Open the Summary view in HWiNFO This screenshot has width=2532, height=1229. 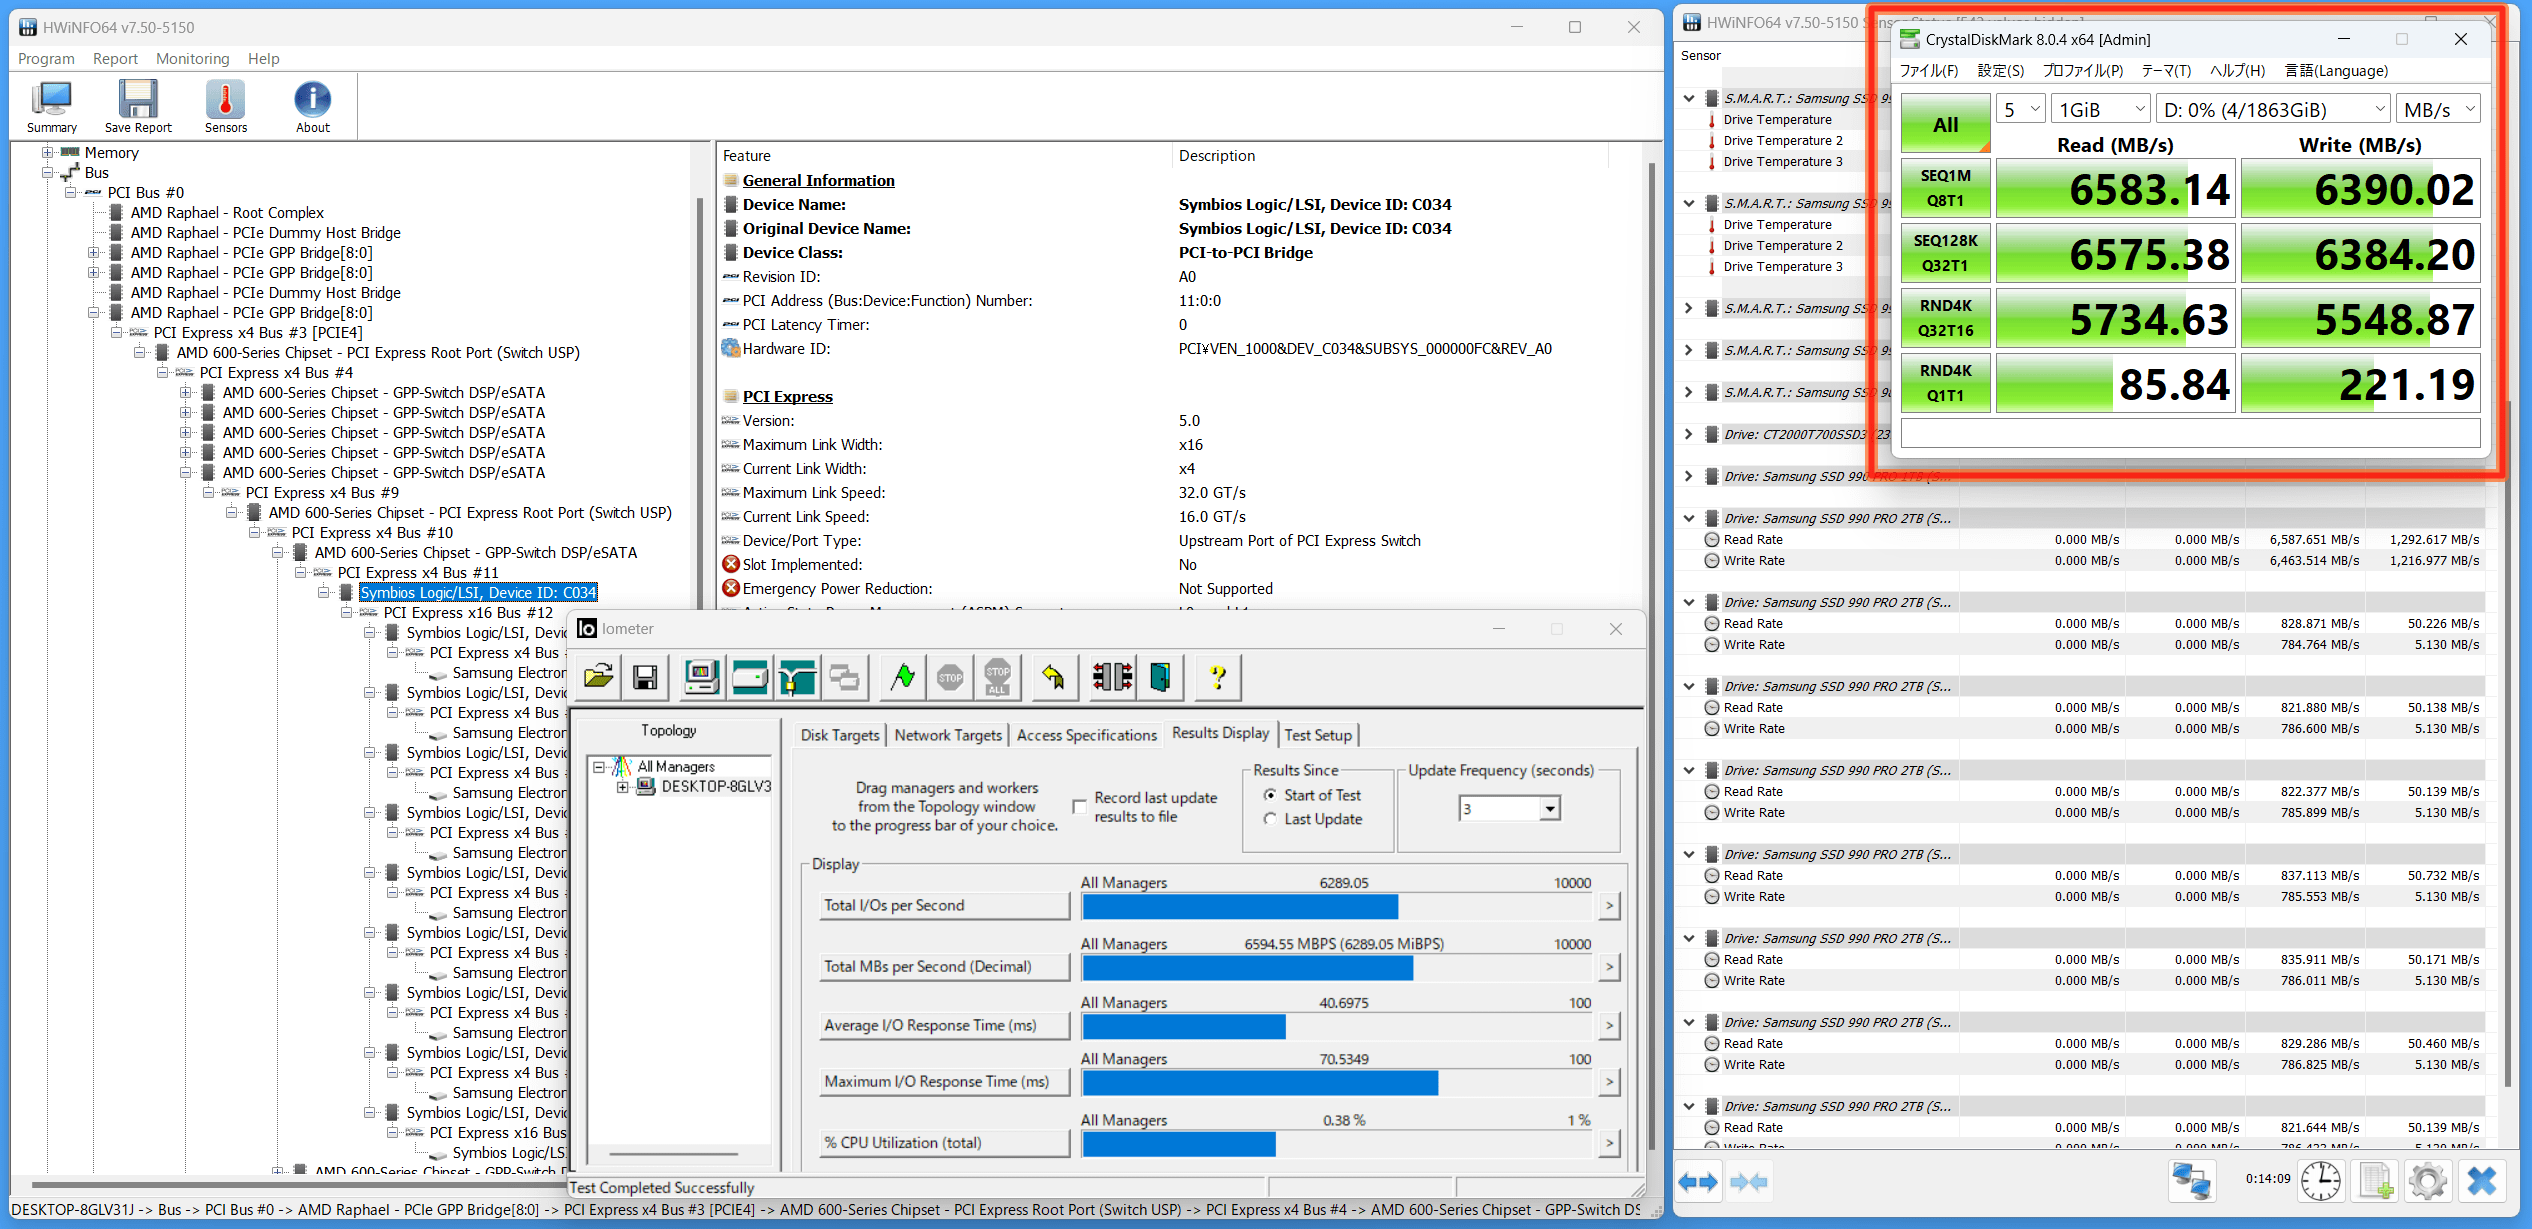[x=52, y=107]
